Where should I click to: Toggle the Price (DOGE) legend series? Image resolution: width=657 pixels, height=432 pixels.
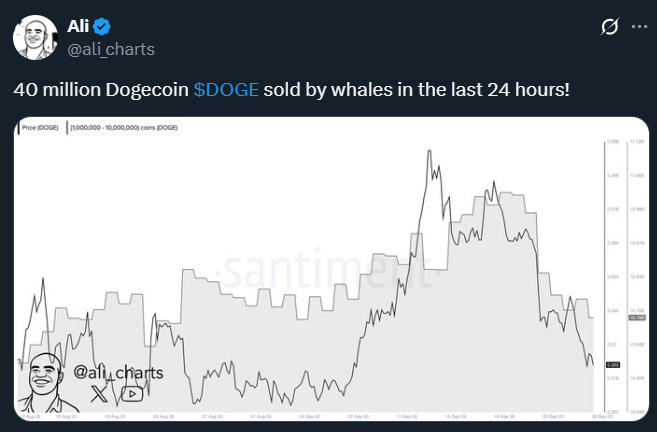(39, 128)
